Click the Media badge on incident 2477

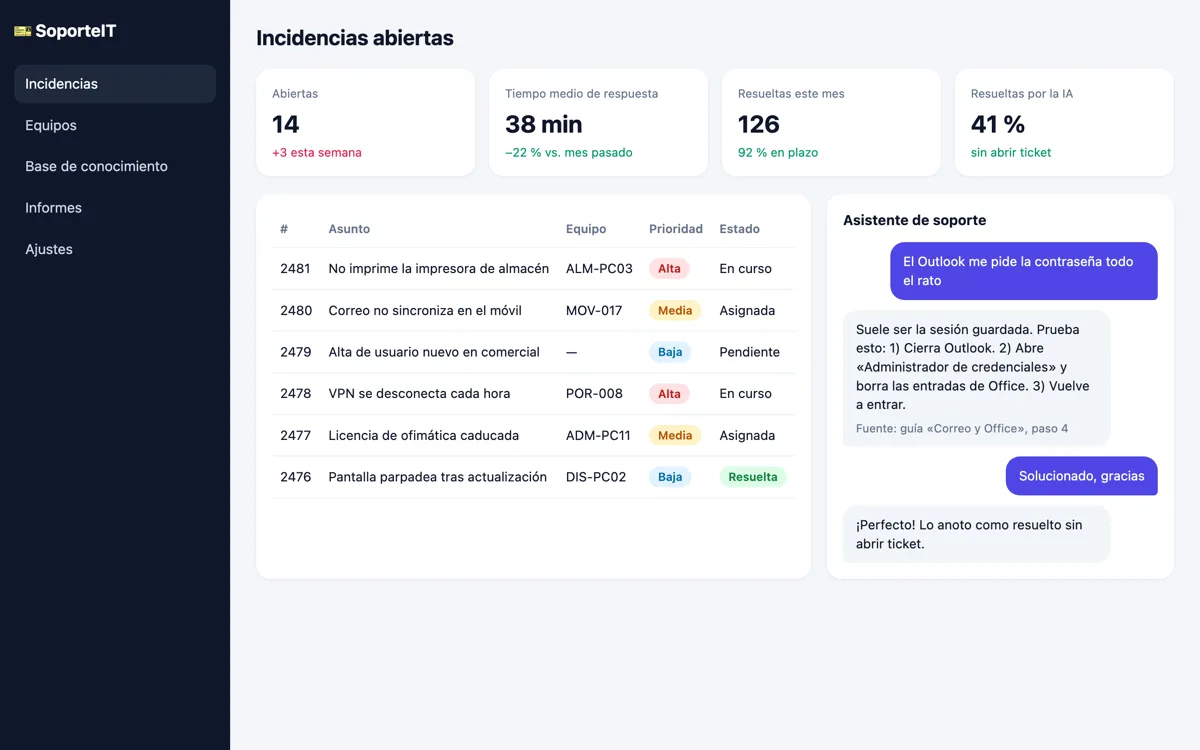point(675,436)
